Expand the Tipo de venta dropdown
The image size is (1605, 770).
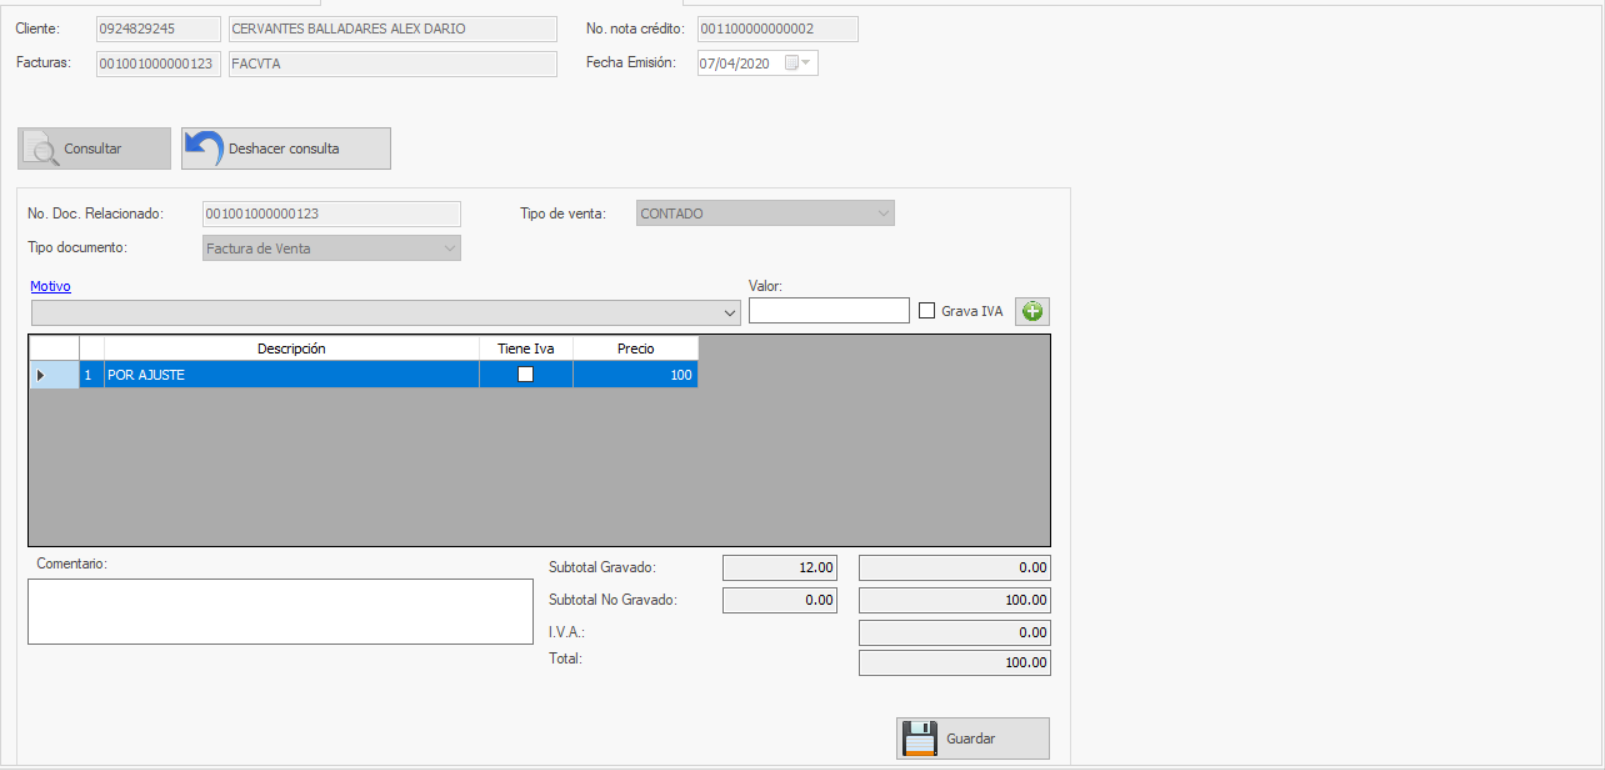click(882, 213)
